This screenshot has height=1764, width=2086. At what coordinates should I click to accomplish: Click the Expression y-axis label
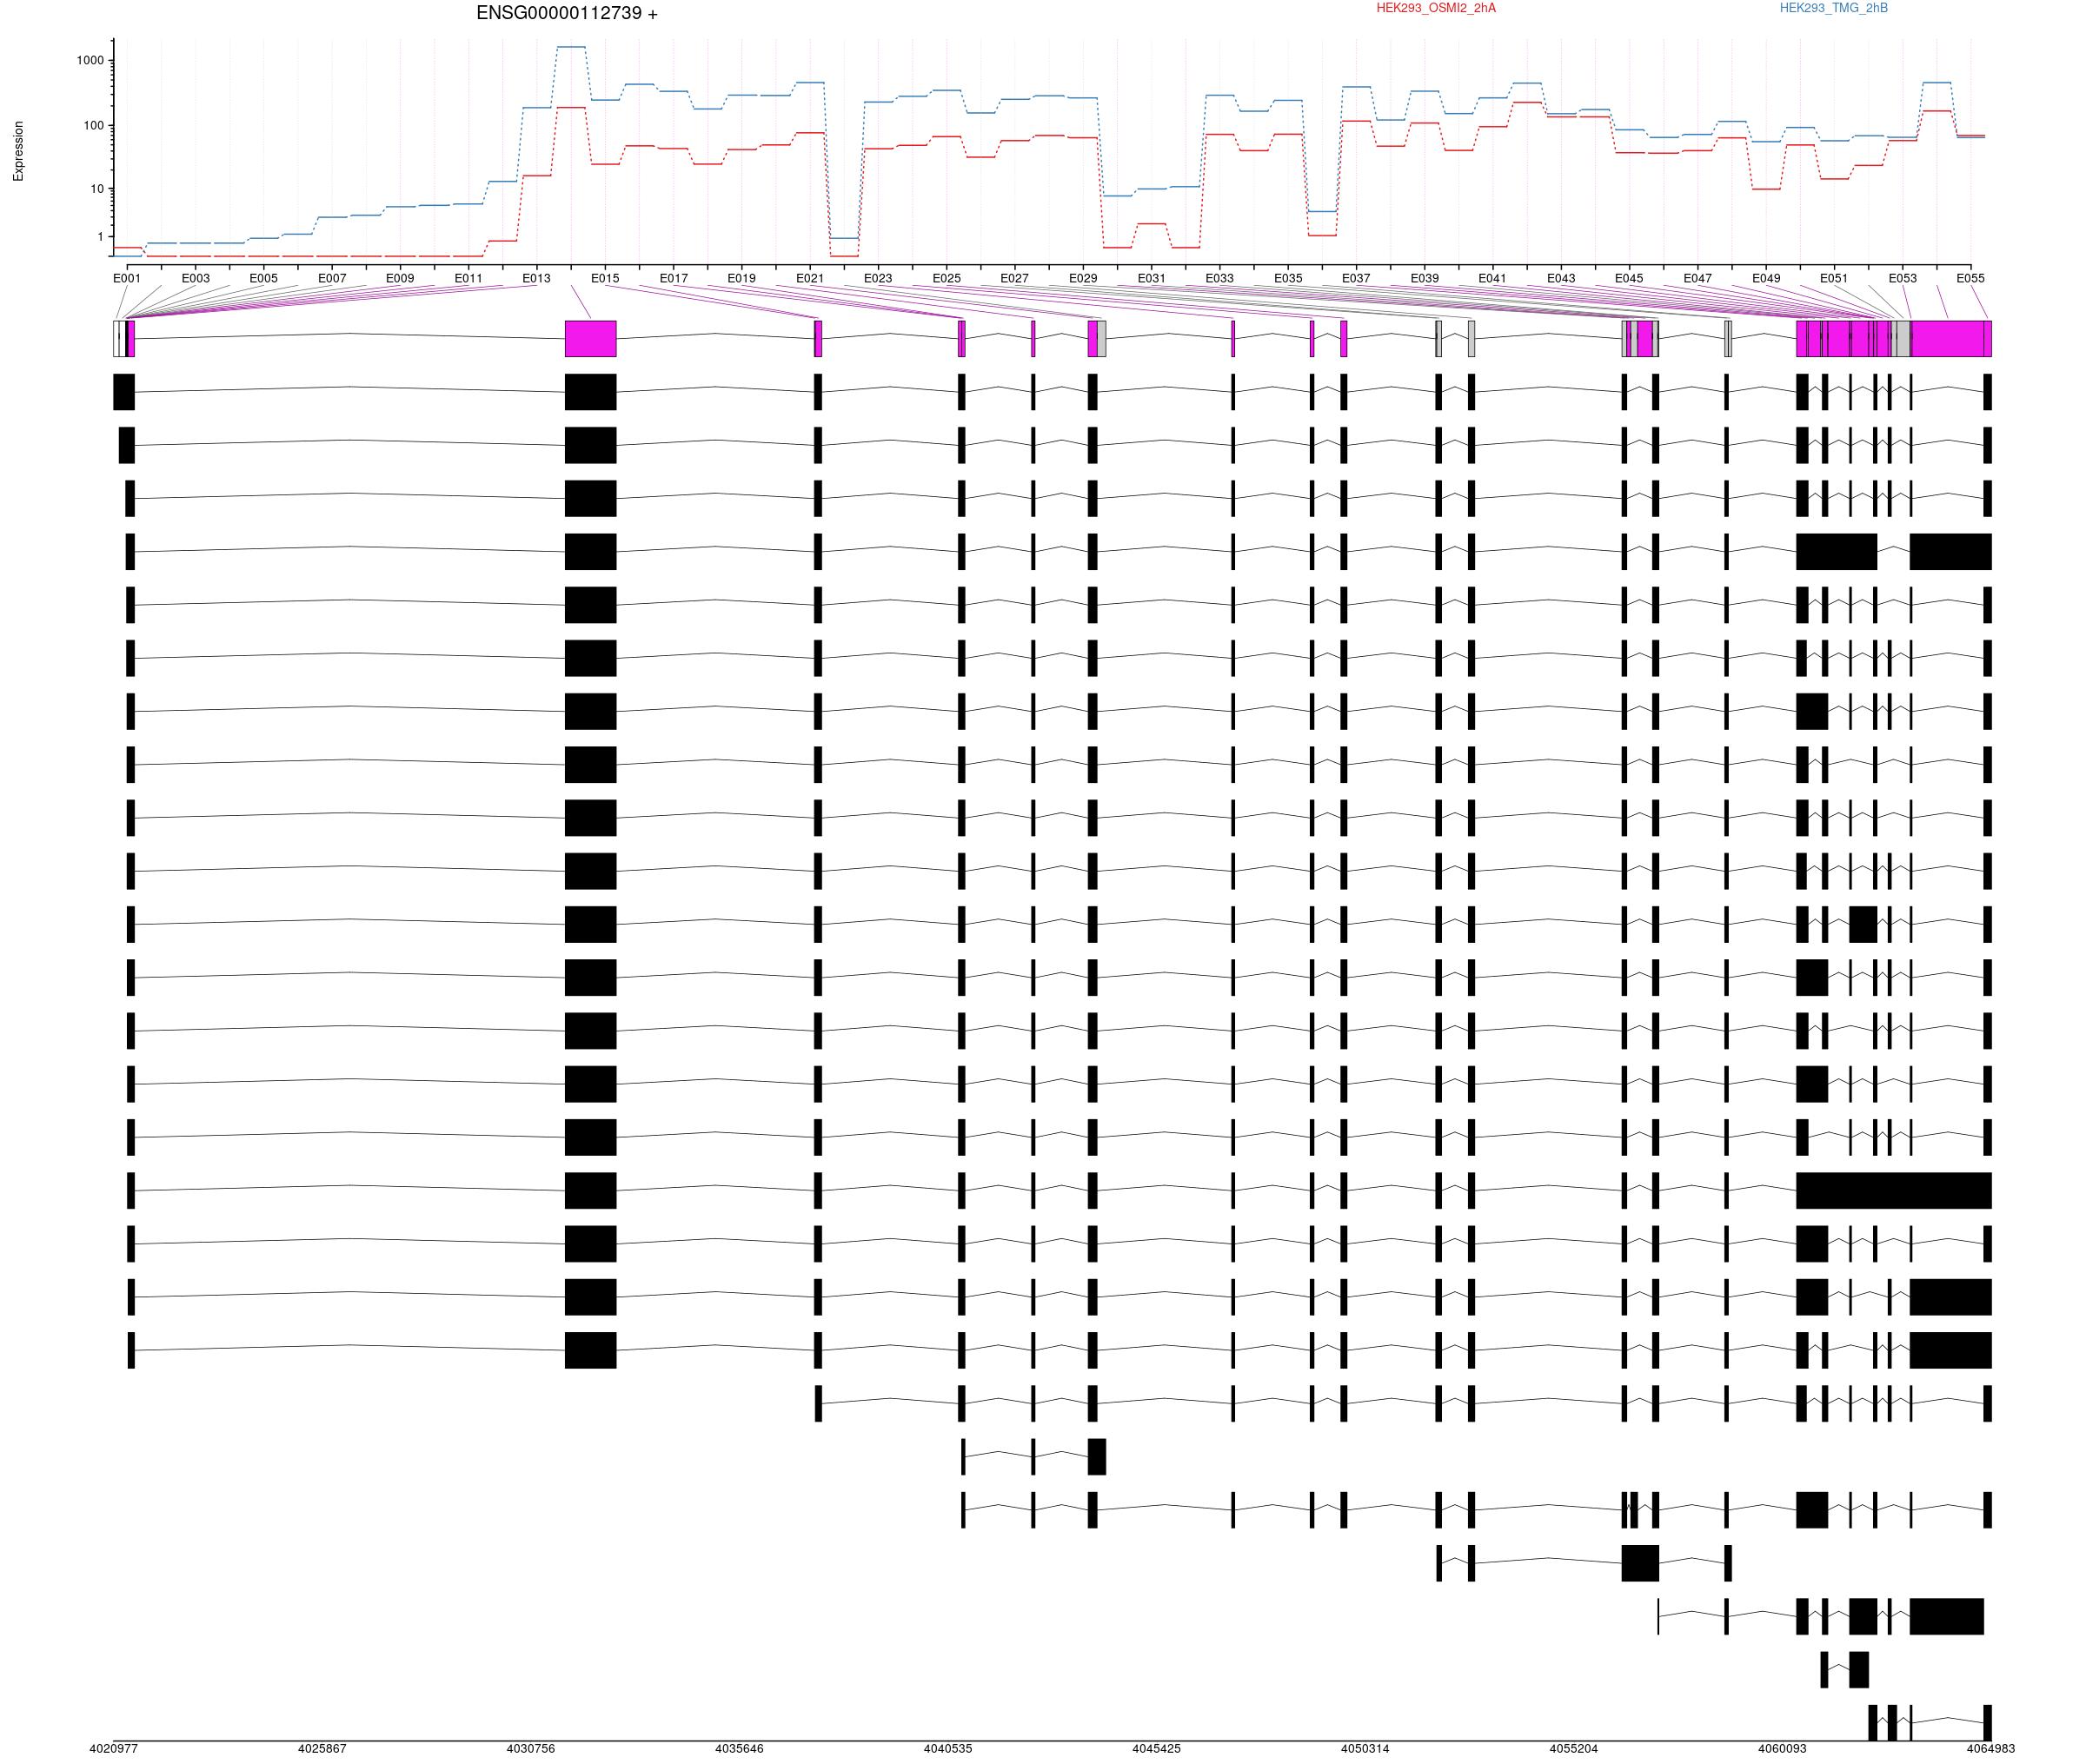click(x=18, y=151)
